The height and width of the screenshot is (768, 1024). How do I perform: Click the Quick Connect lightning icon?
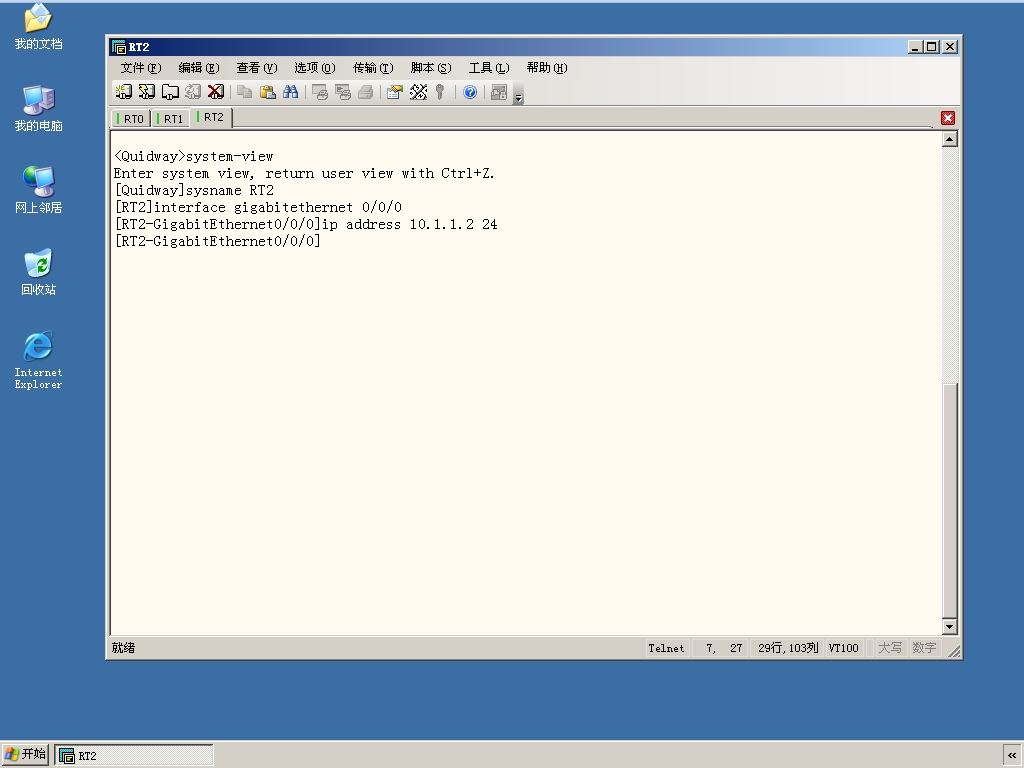[146, 92]
